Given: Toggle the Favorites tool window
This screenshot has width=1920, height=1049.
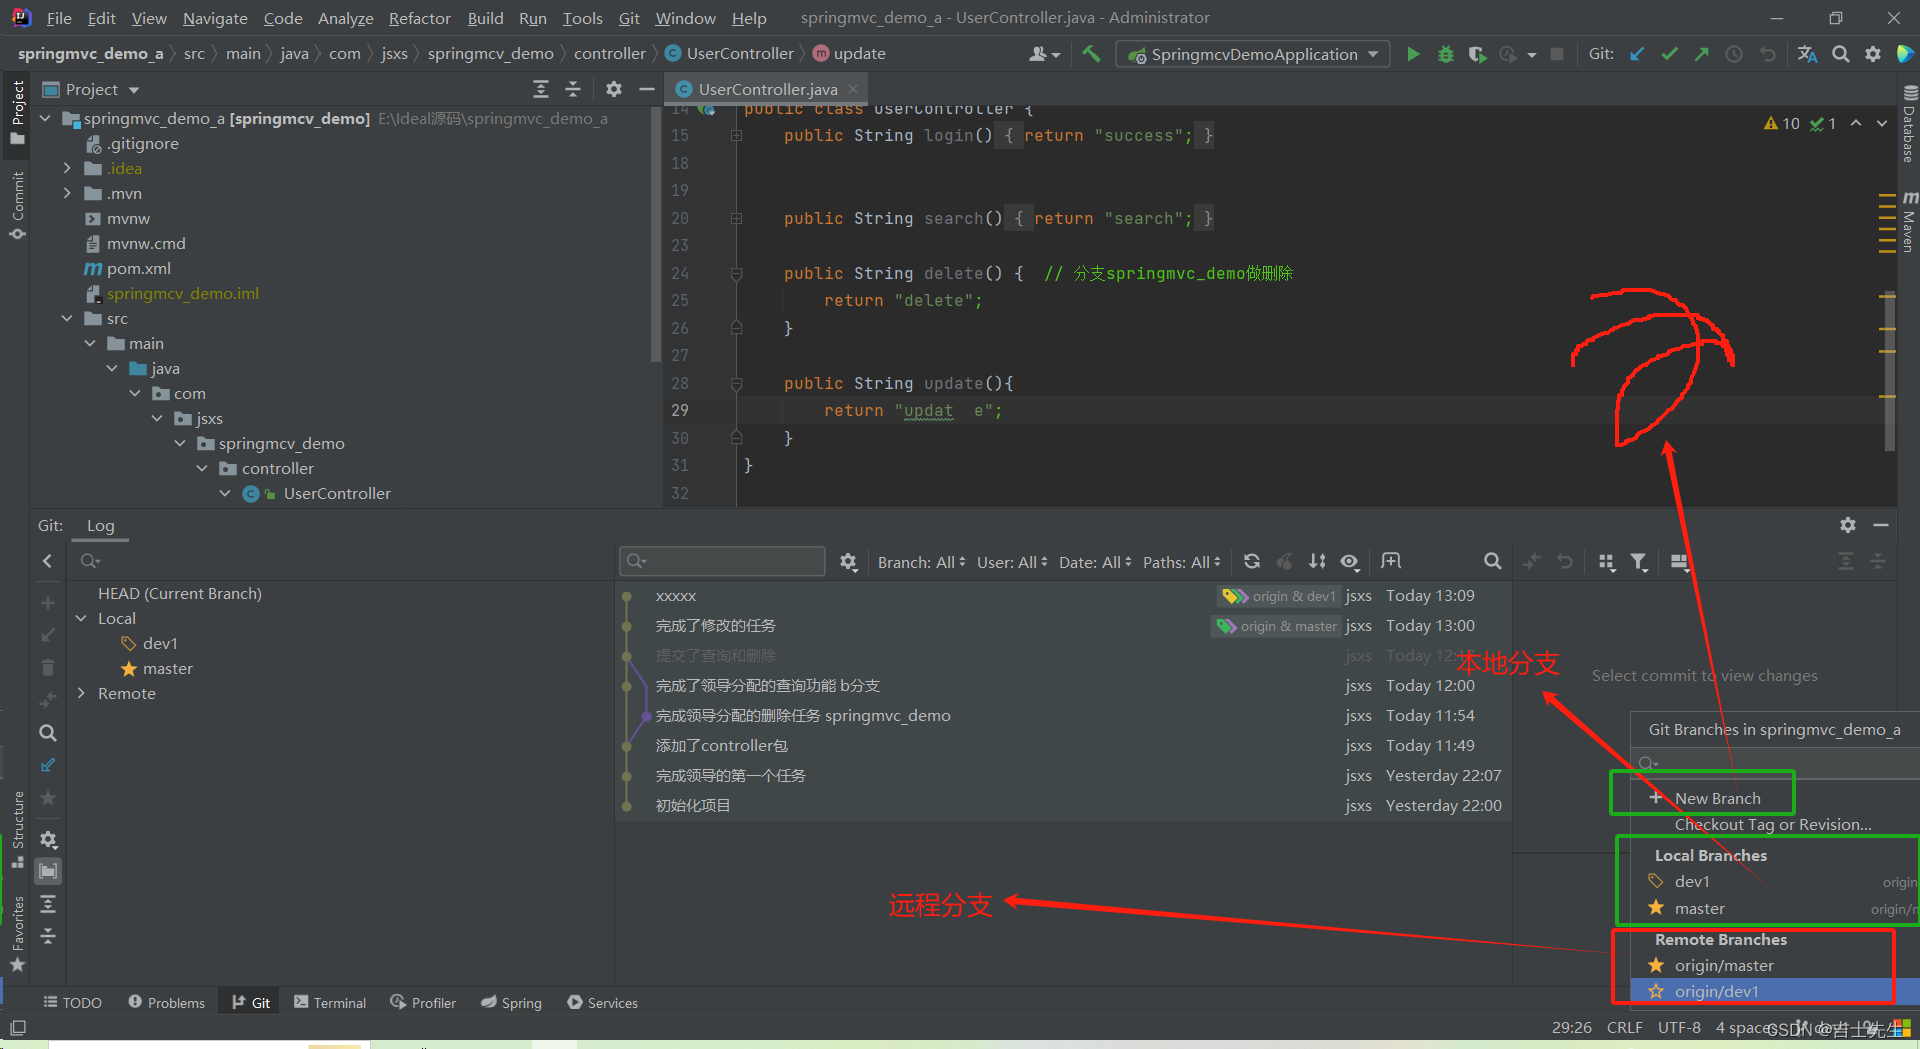Looking at the screenshot, I should click(17, 933).
